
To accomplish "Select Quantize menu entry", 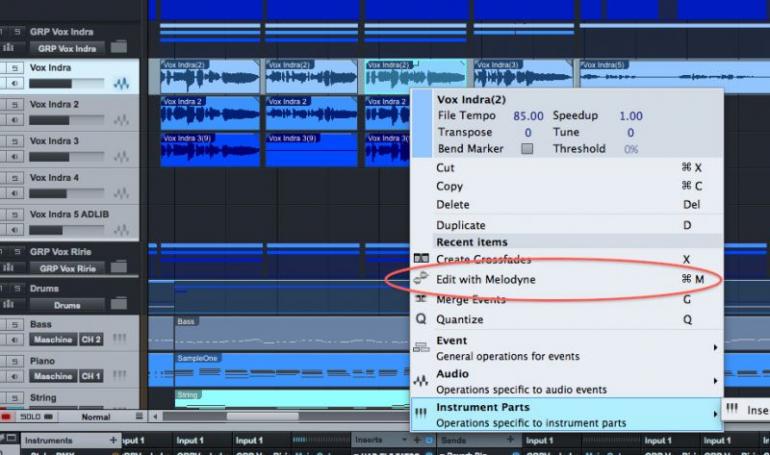I will coord(567,320).
